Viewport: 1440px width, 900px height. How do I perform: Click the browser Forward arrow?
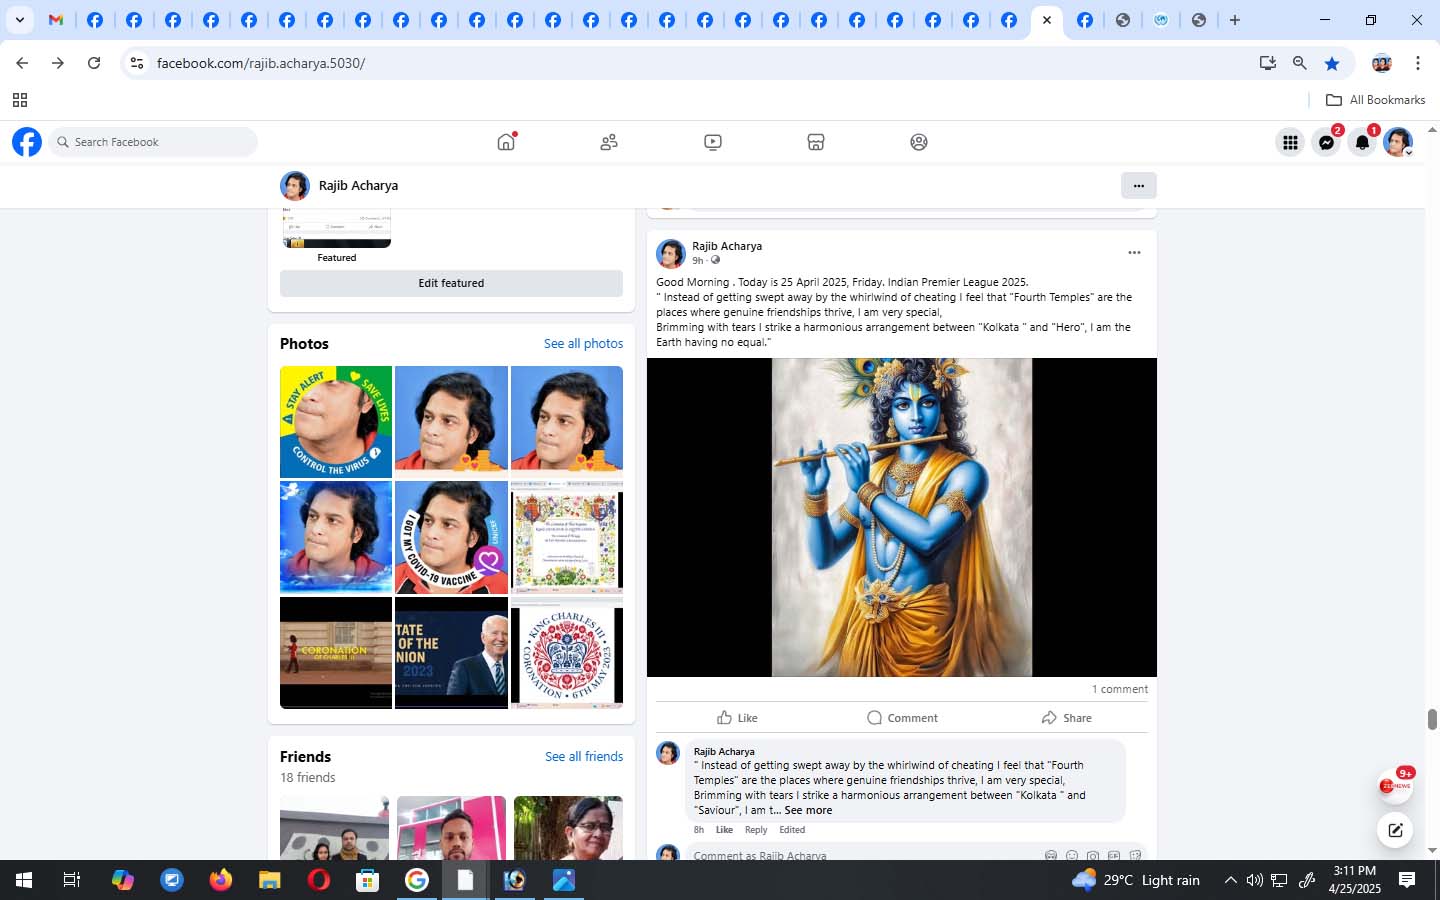click(x=58, y=63)
